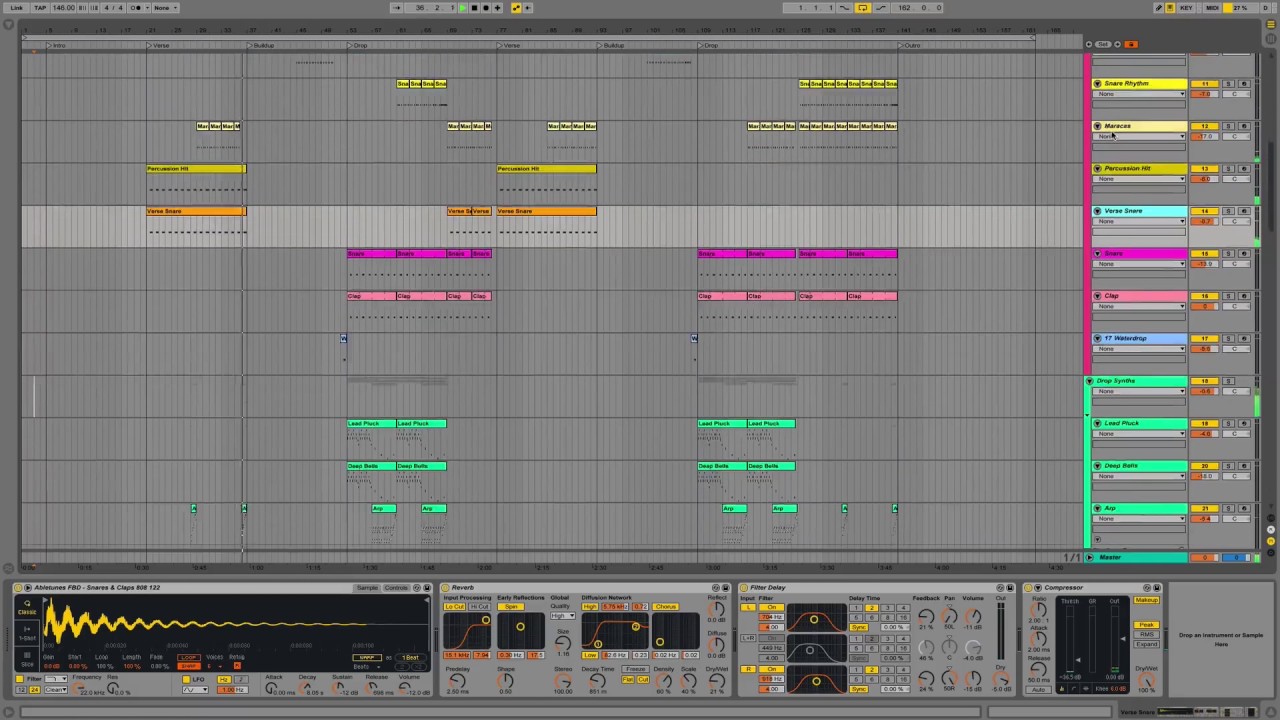
Task: Deactivate track 15 Snare activator
Action: click(x=1205, y=254)
